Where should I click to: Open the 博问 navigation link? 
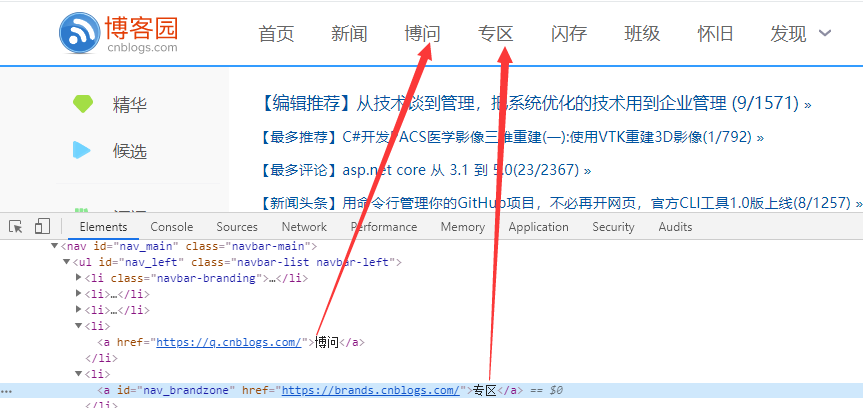[x=422, y=33]
